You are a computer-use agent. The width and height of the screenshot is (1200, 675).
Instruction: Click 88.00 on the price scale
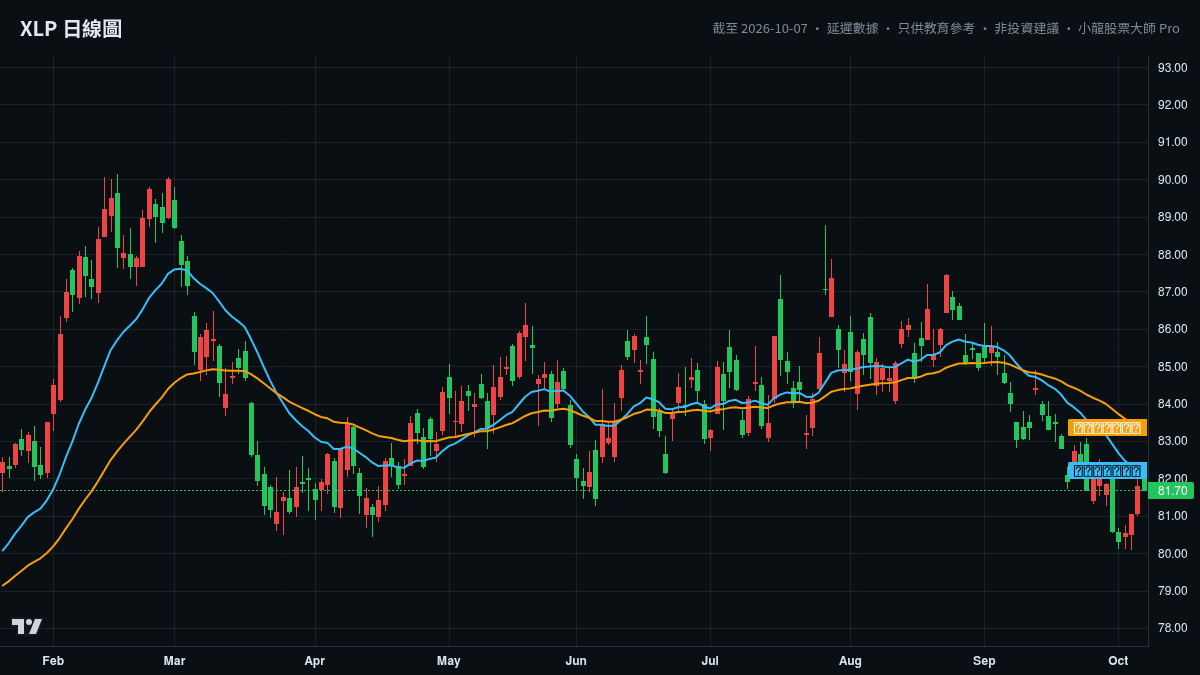[x=1172, y=255]
